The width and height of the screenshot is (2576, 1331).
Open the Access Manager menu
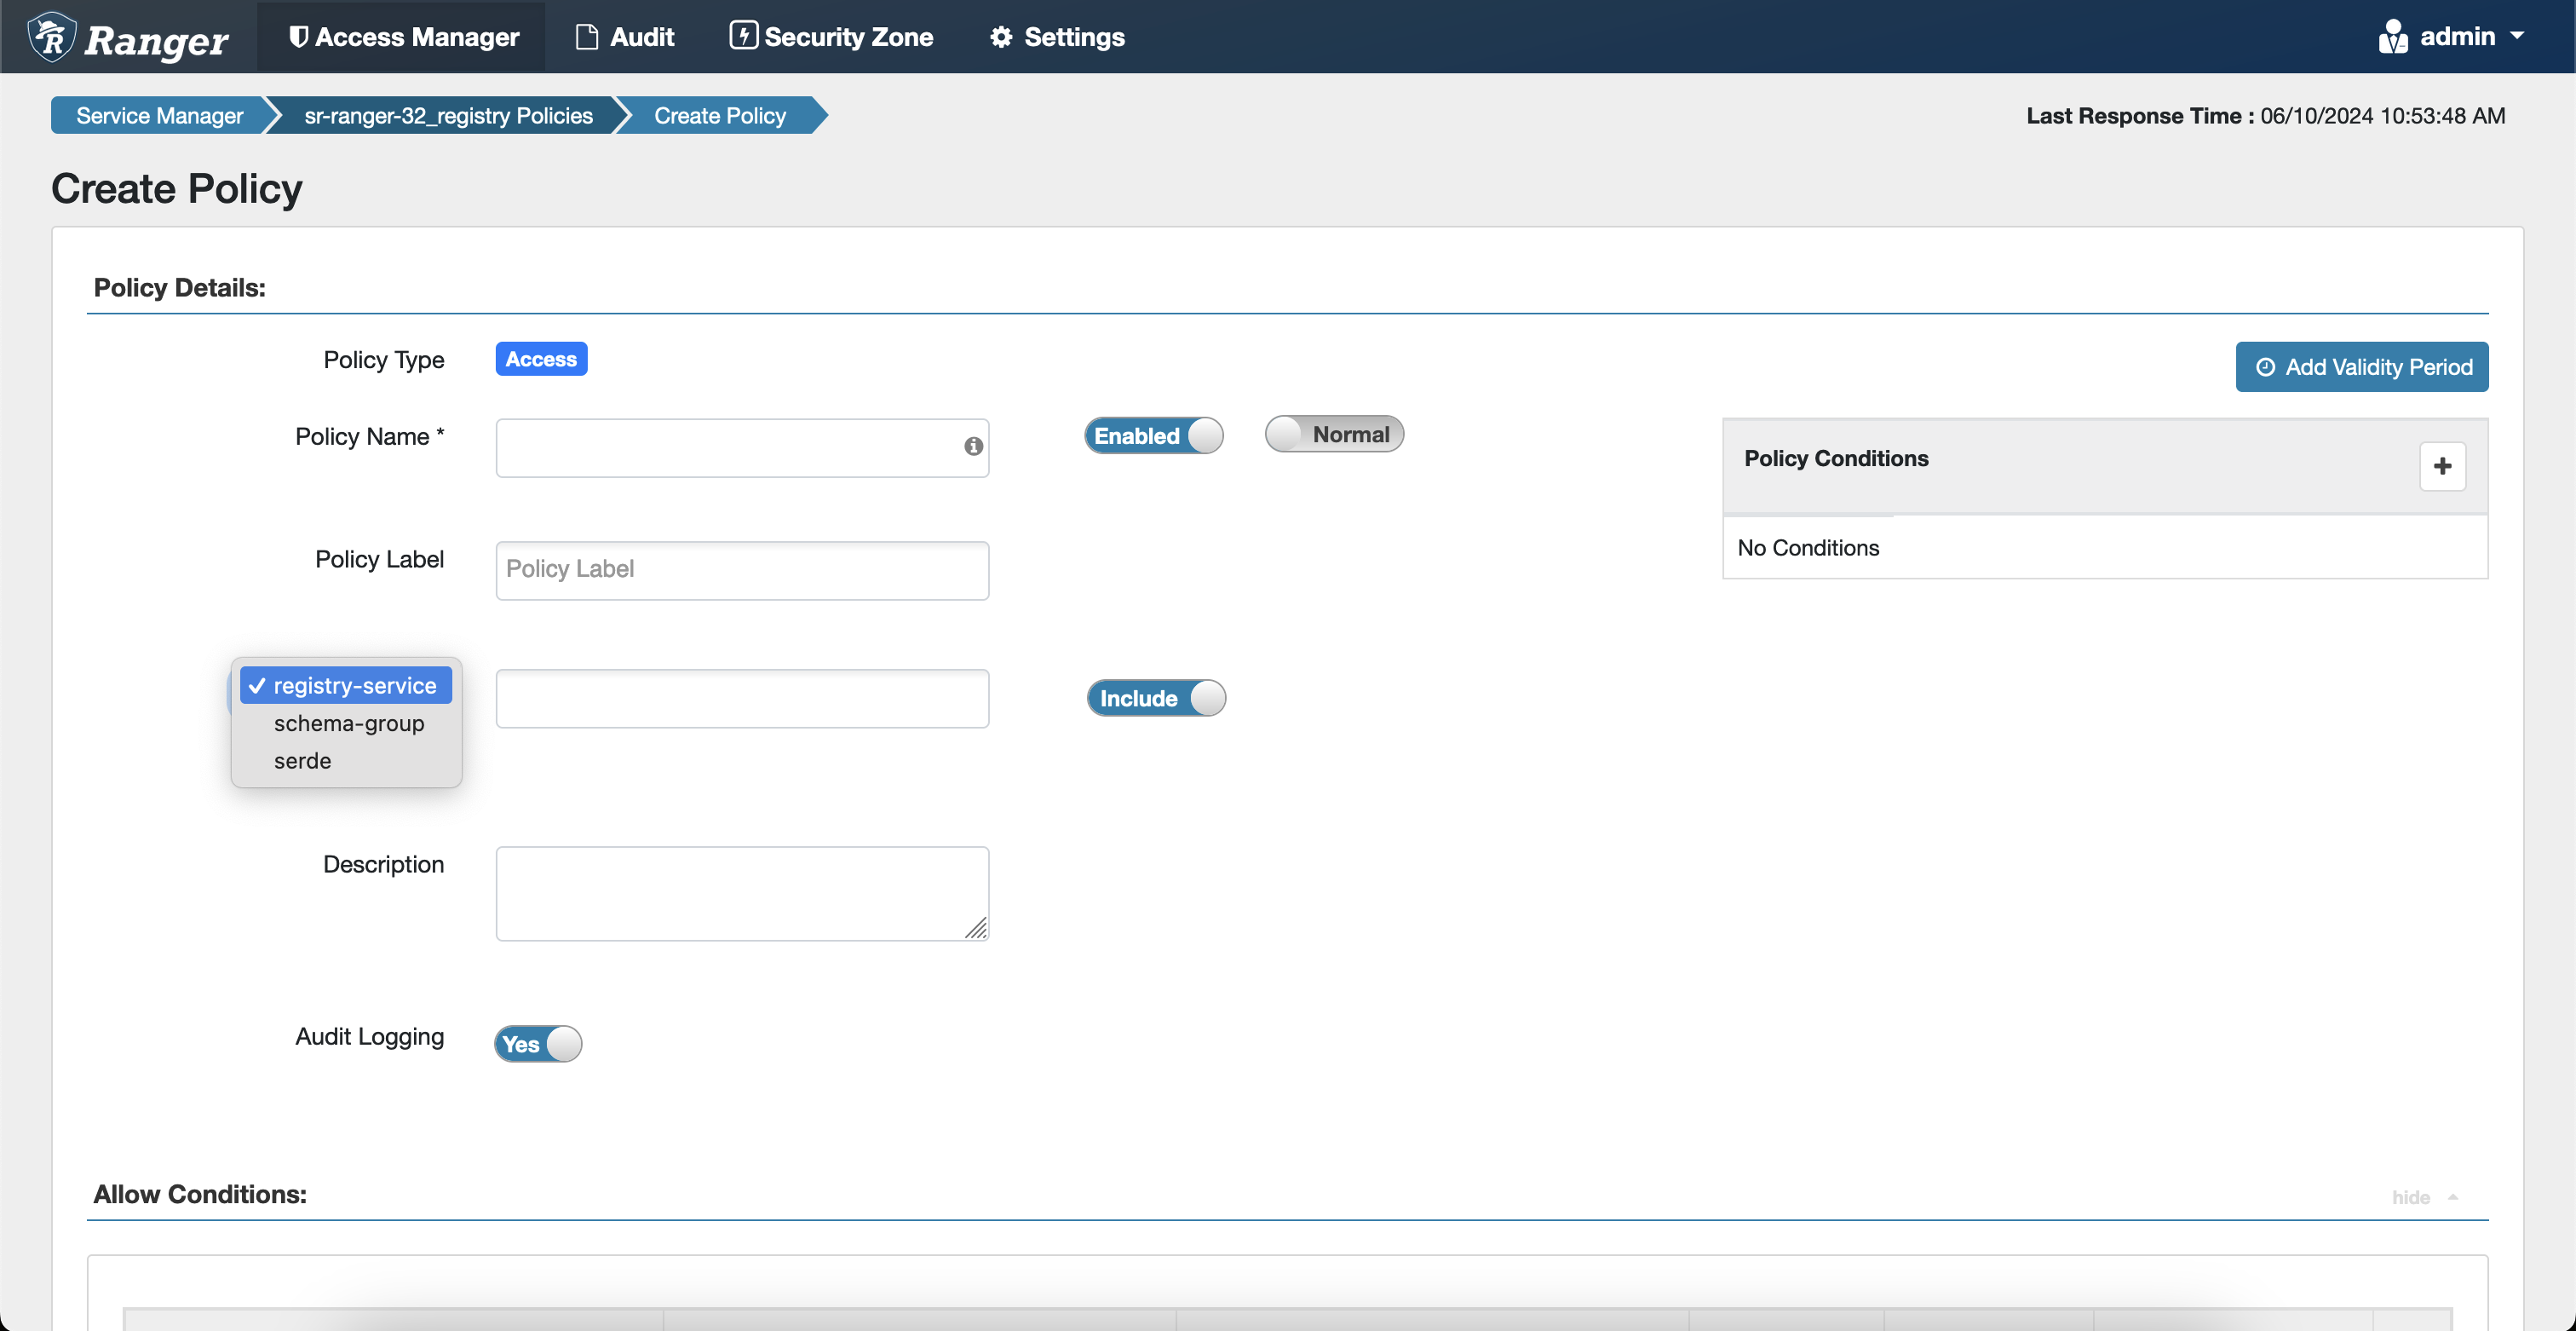[x=401, y=36]
